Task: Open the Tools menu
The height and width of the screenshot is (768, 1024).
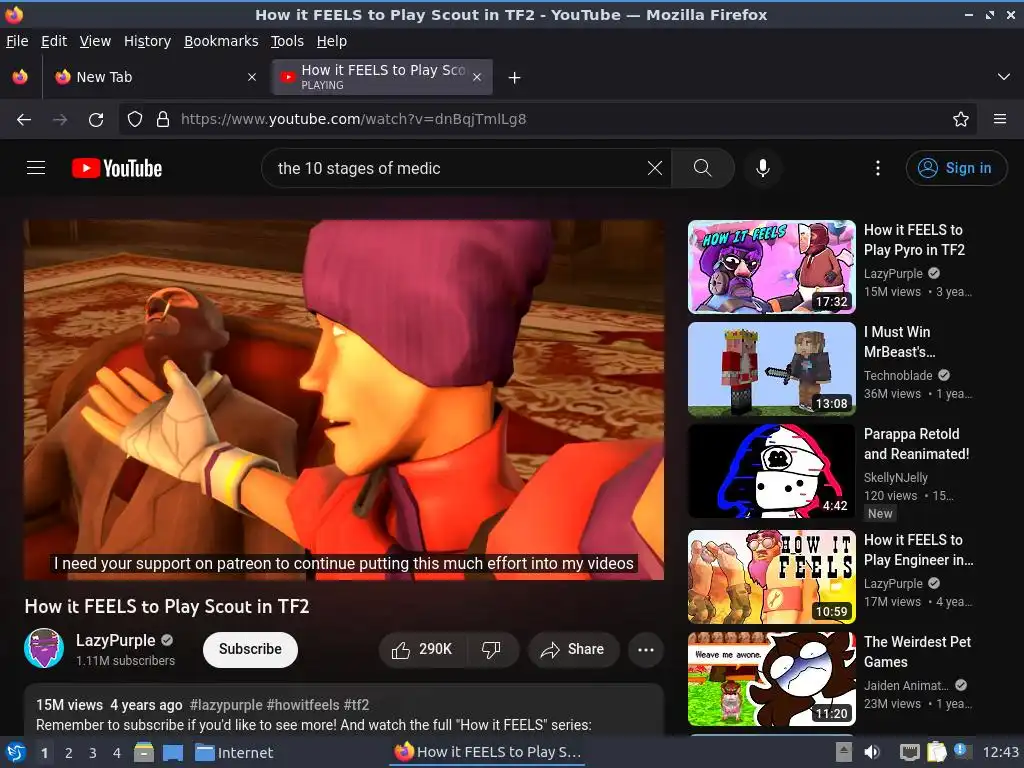Action: [287, 41]
